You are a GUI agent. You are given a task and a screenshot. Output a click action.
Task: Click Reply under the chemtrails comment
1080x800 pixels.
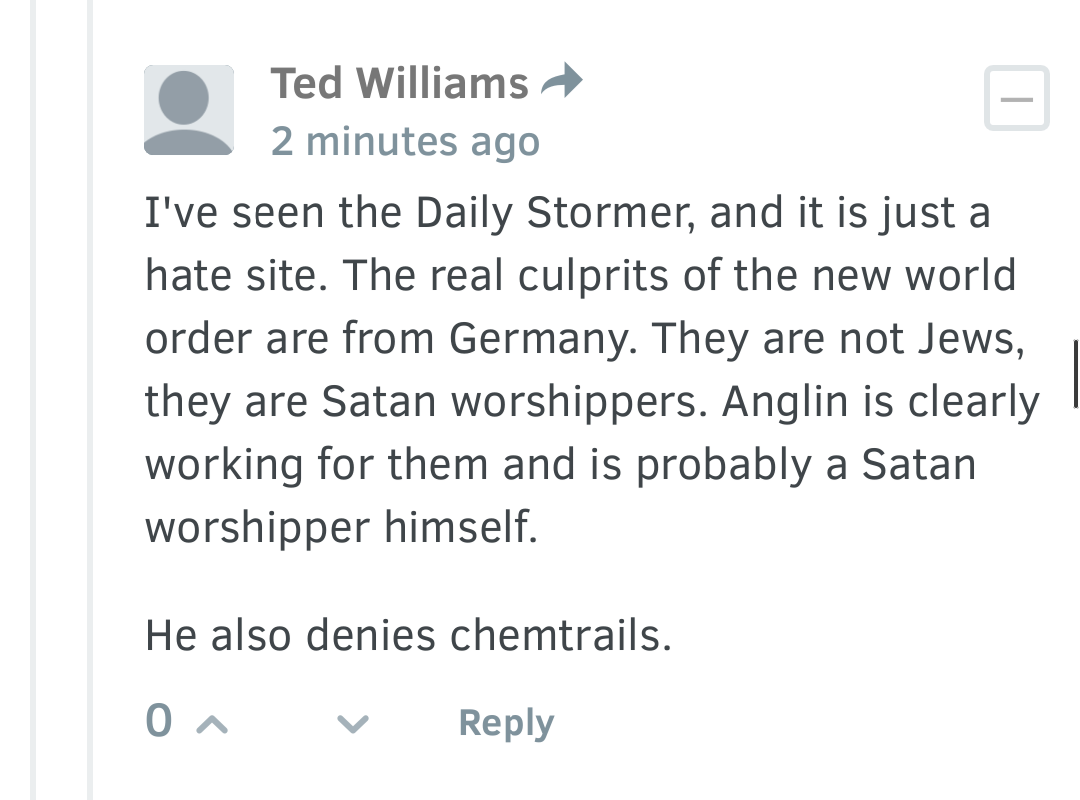tap(506, 723)
